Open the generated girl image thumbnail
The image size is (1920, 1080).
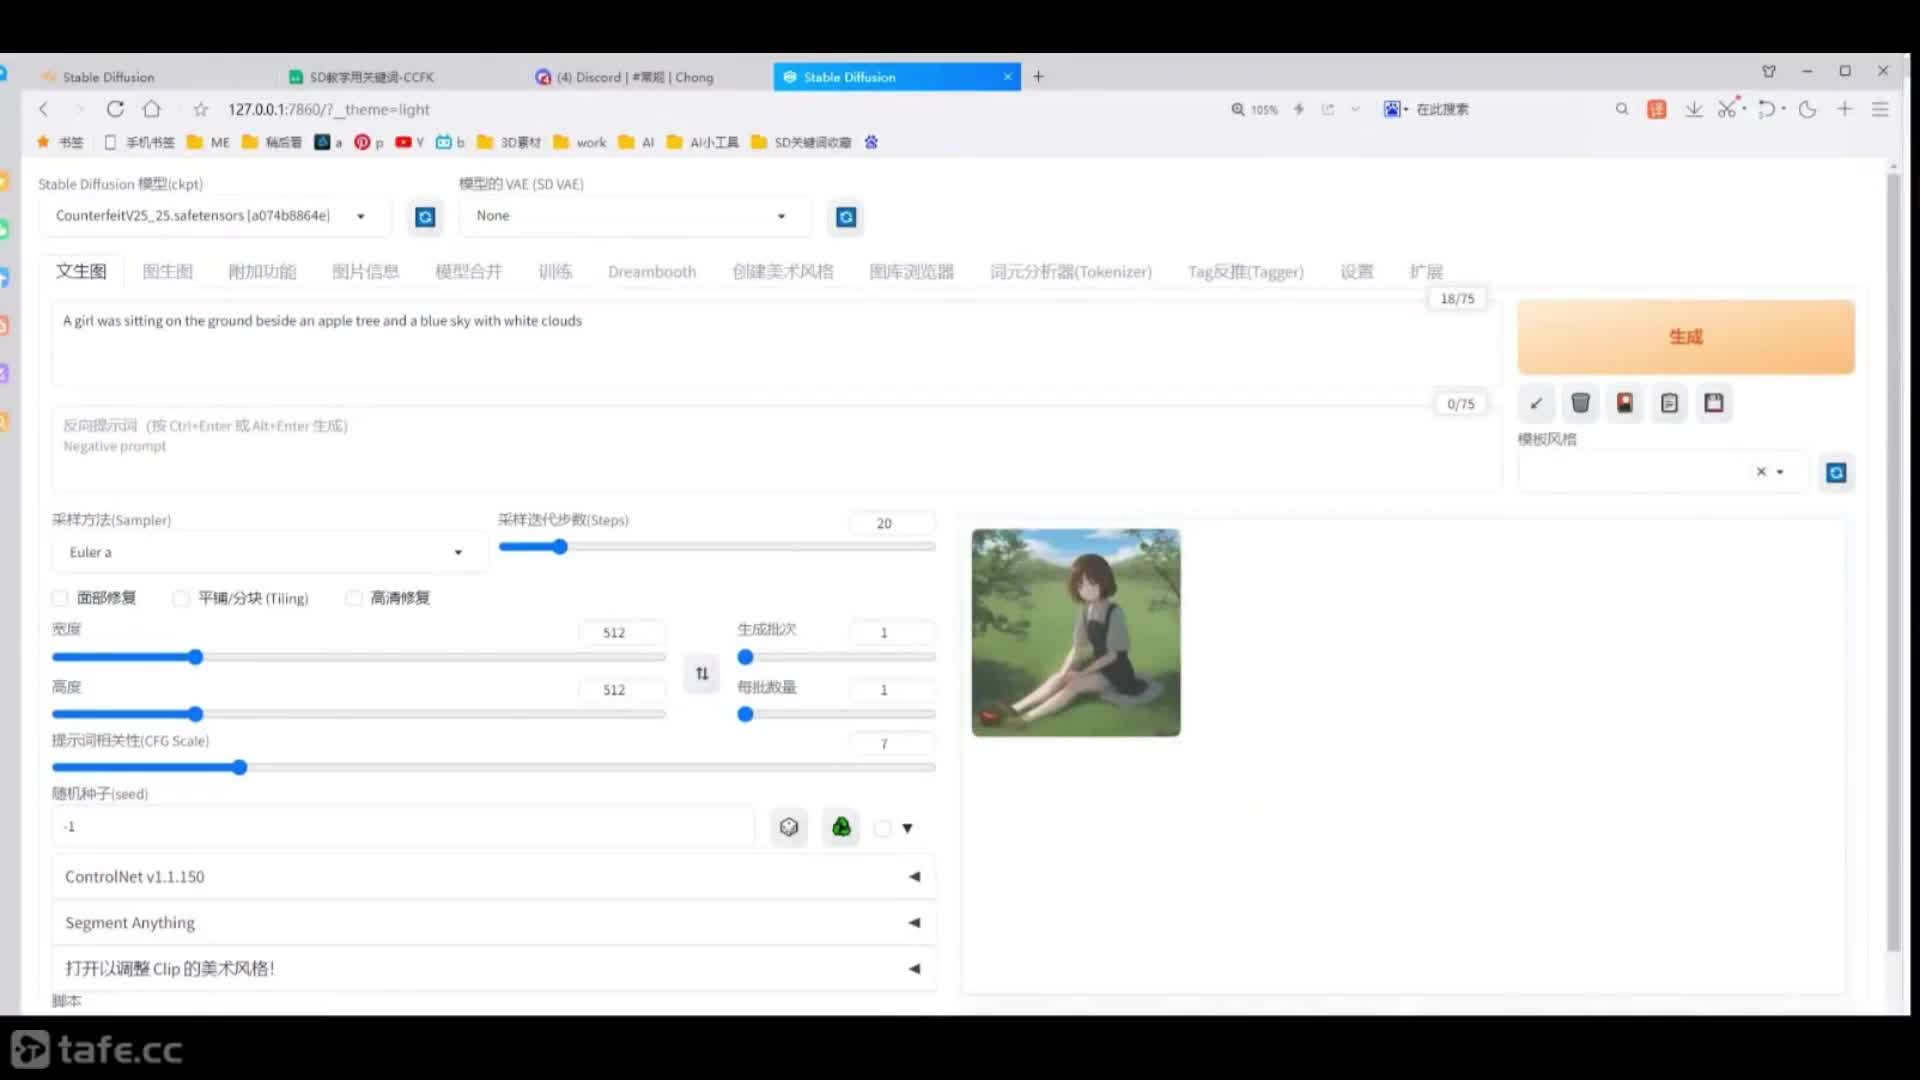(1076, 633)
